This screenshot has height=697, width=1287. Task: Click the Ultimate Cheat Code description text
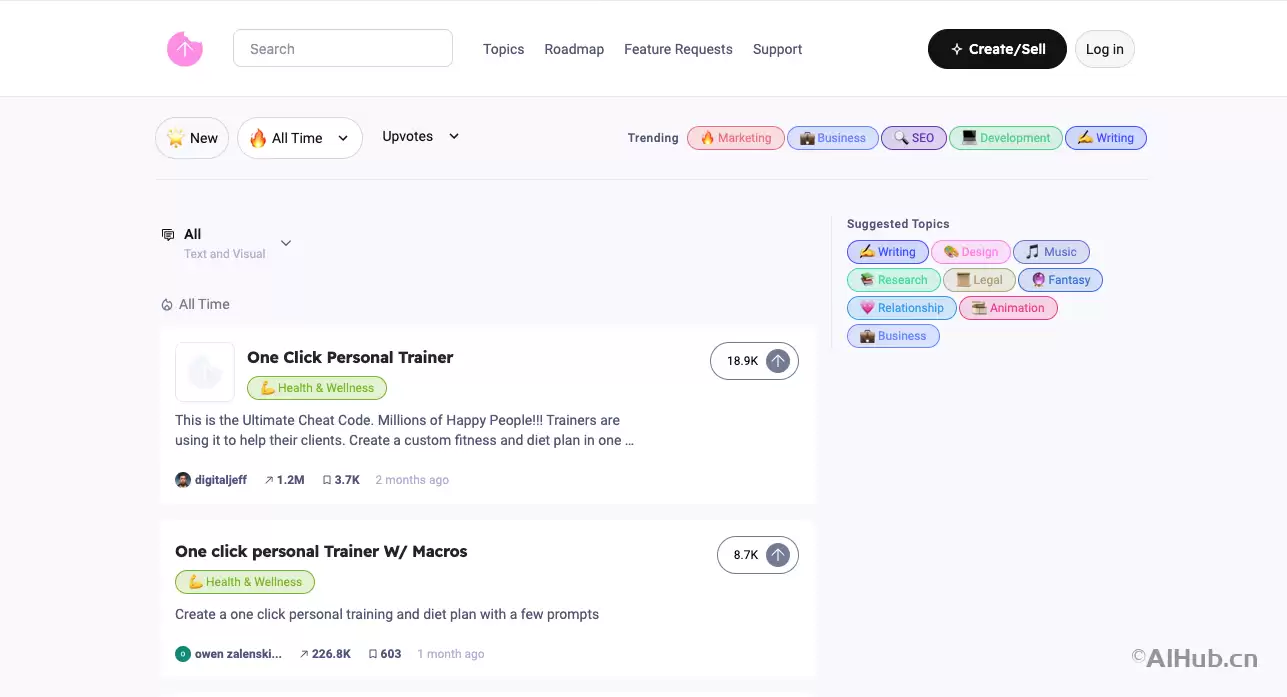pyautogui.click(x=404, y=430)
